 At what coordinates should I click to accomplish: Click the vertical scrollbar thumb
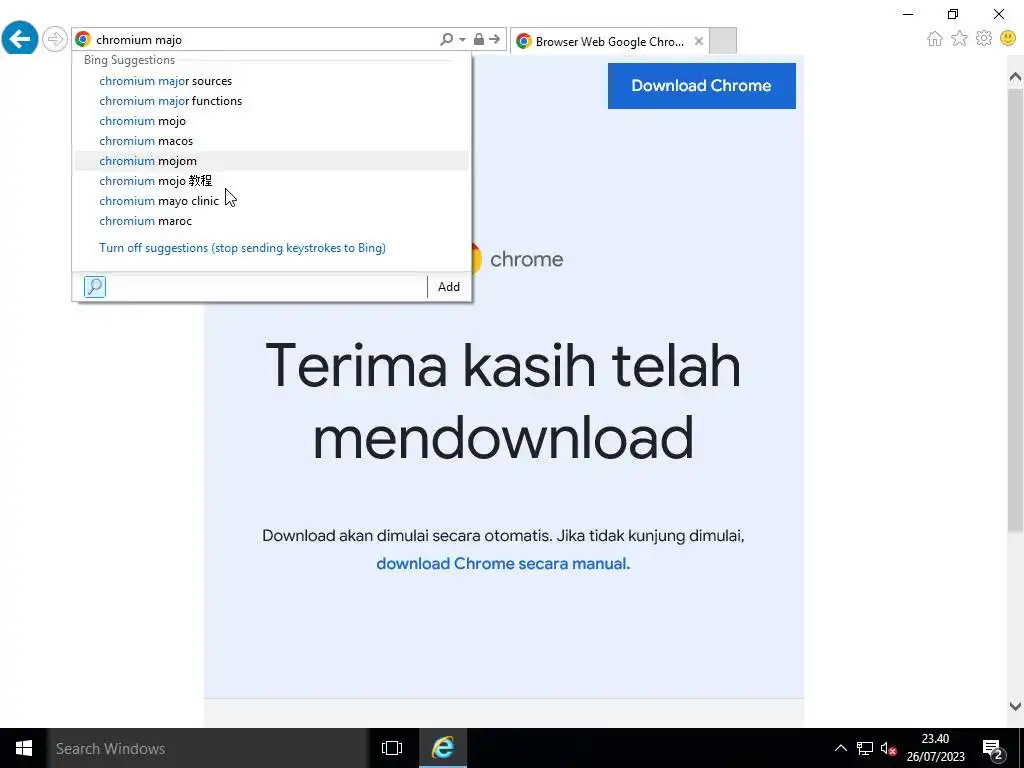[x=1015, y=311]
